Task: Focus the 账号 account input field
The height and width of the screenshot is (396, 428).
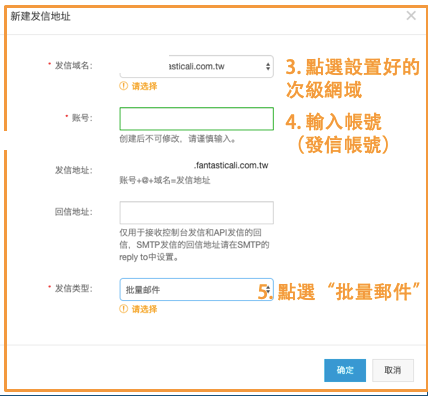Action: (197, 119)
